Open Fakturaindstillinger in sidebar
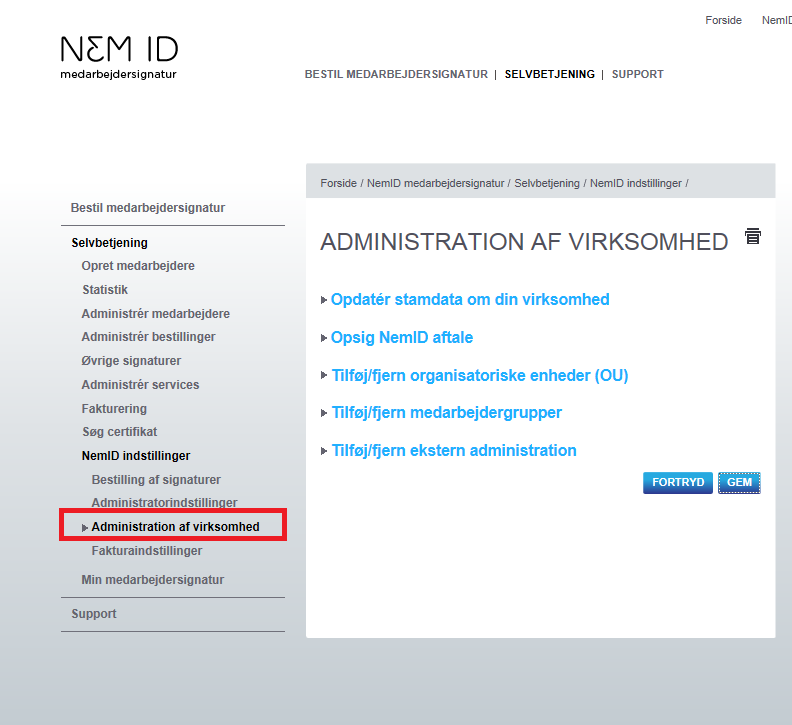Image resolution: width=792 pixels, height=725 pixels. (146, 551)
